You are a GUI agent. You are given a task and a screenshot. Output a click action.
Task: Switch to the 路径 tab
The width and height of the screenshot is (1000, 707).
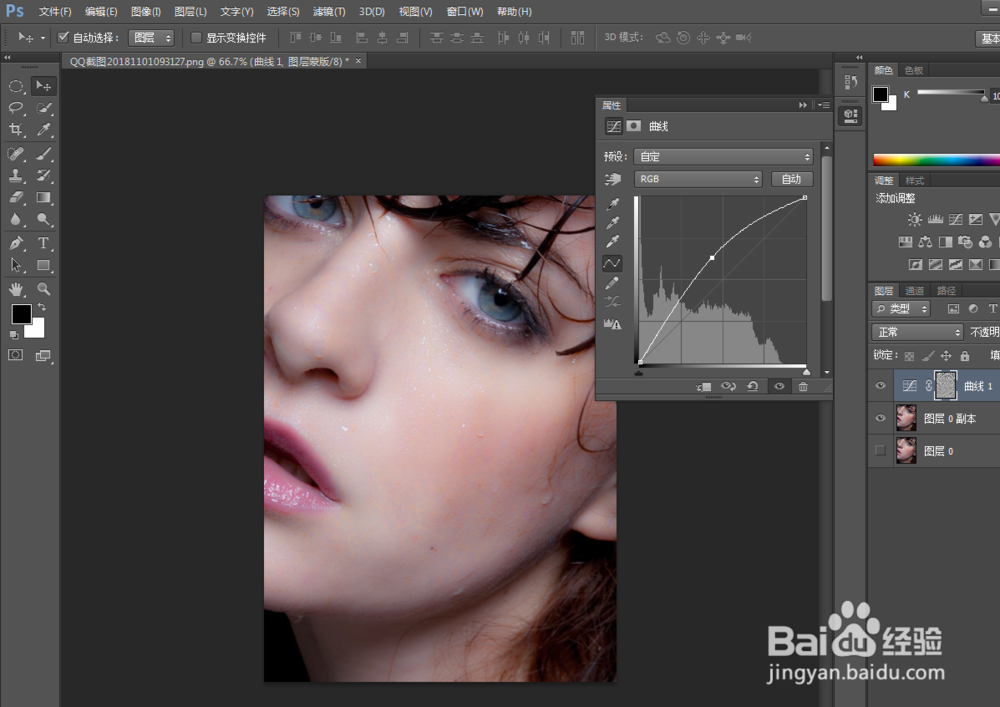946,291
